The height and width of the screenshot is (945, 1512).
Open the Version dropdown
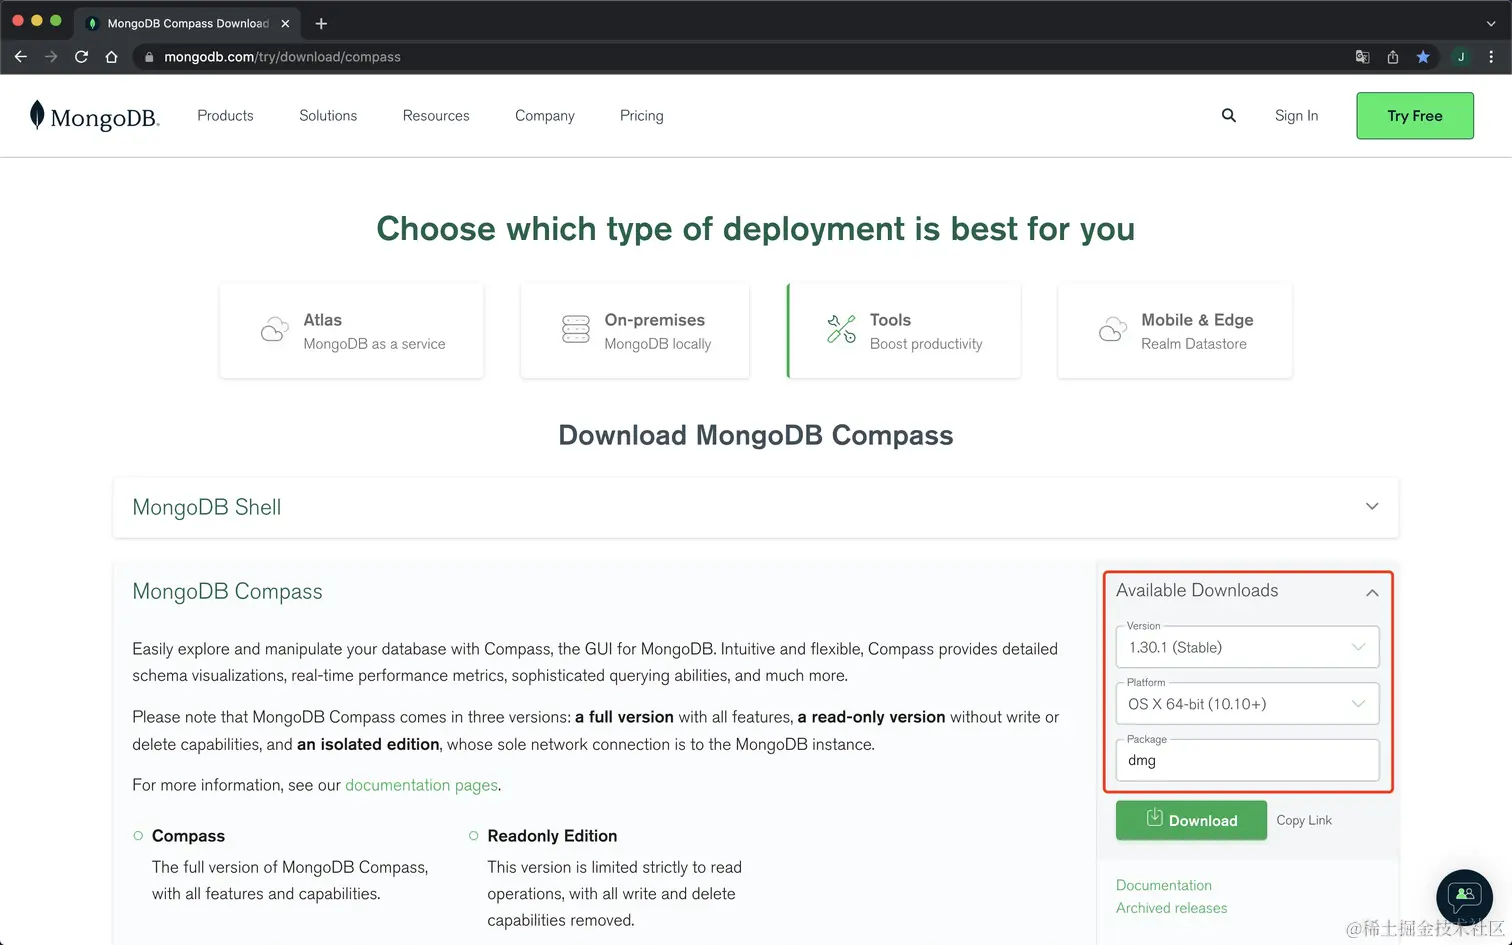[x=1247, y=648]
